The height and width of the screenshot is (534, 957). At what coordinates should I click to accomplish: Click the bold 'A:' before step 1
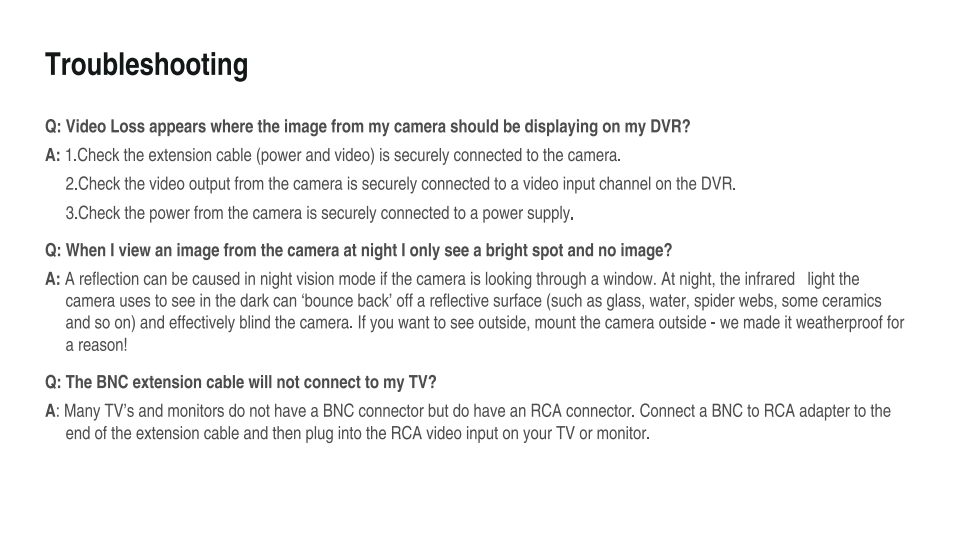[x=52, y=156]
